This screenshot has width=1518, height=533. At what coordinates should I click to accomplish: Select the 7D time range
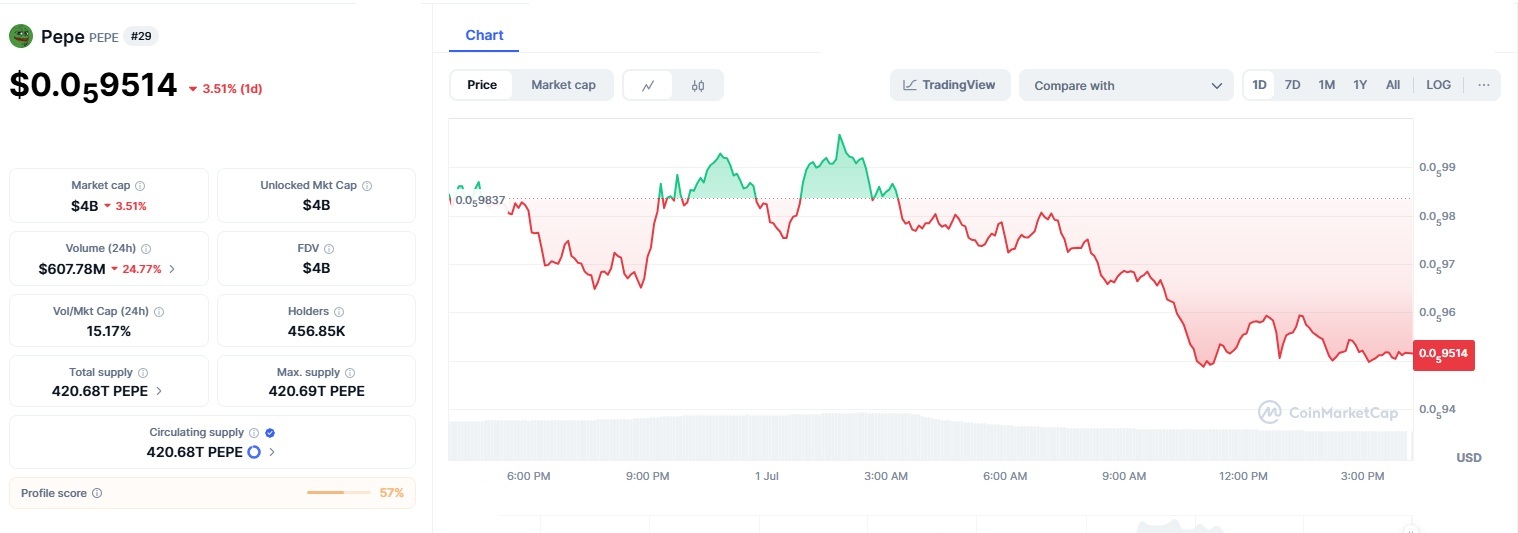1292,85
